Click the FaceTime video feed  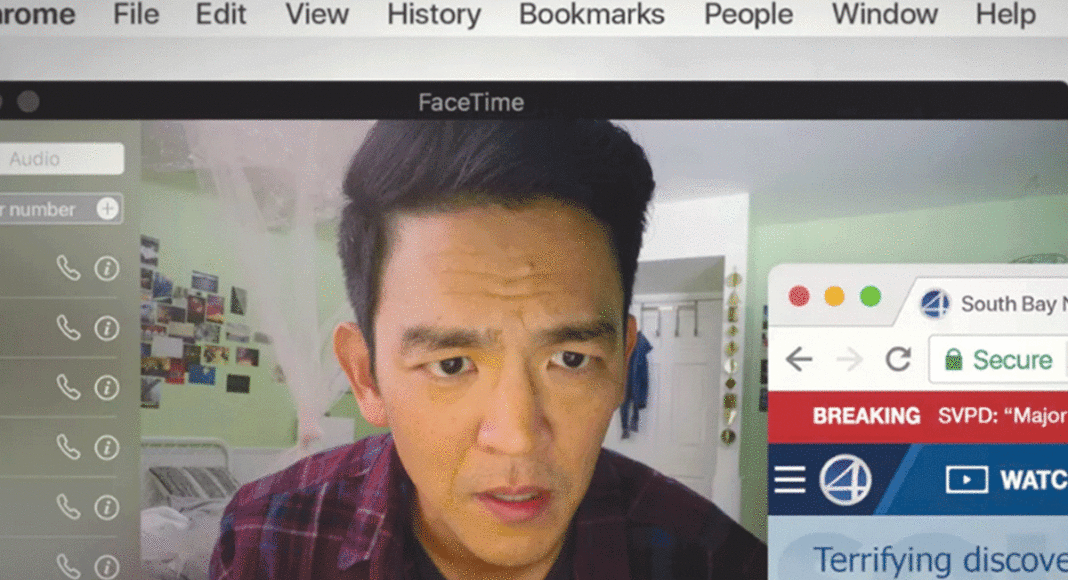(x=454, y=350)
